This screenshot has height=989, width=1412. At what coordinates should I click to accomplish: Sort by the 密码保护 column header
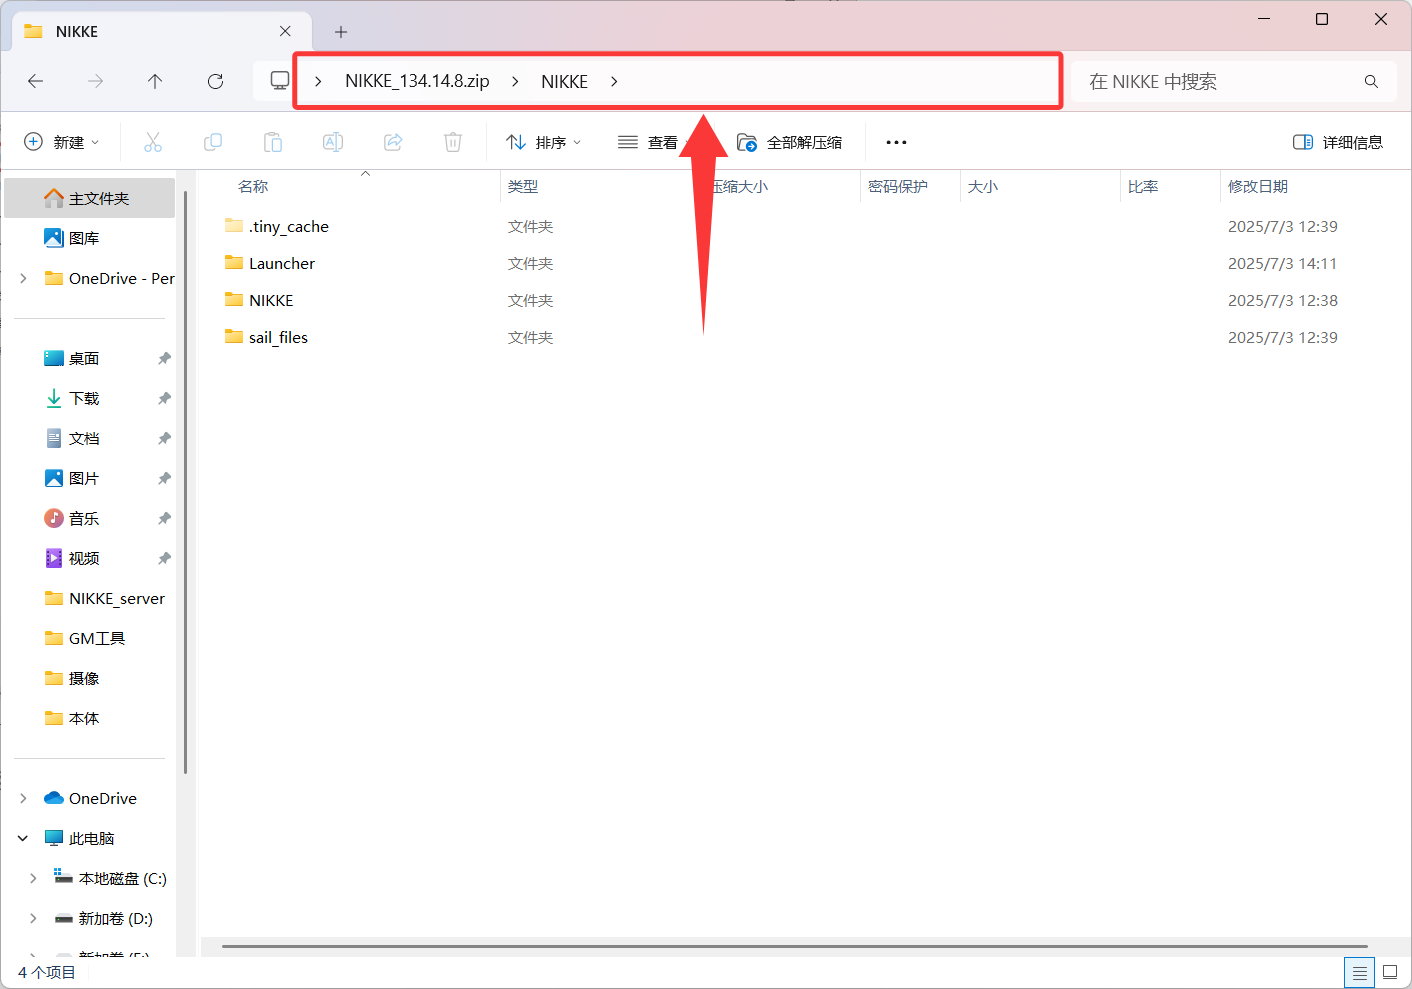click(x=898, y=187)
